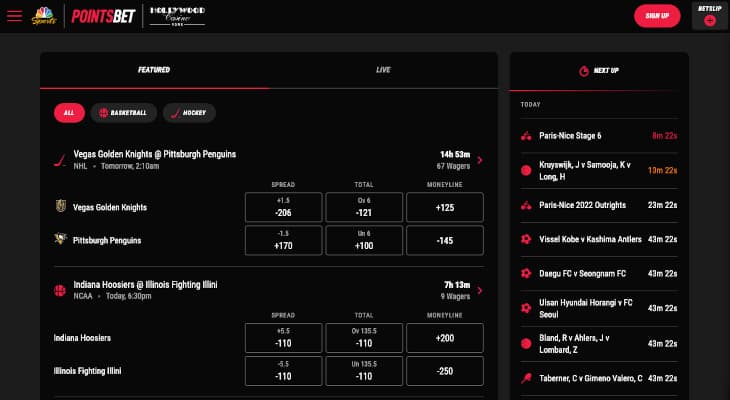
Task: Select Illinois Fighting Illini moneyline -250
Action: pos(445,371)
